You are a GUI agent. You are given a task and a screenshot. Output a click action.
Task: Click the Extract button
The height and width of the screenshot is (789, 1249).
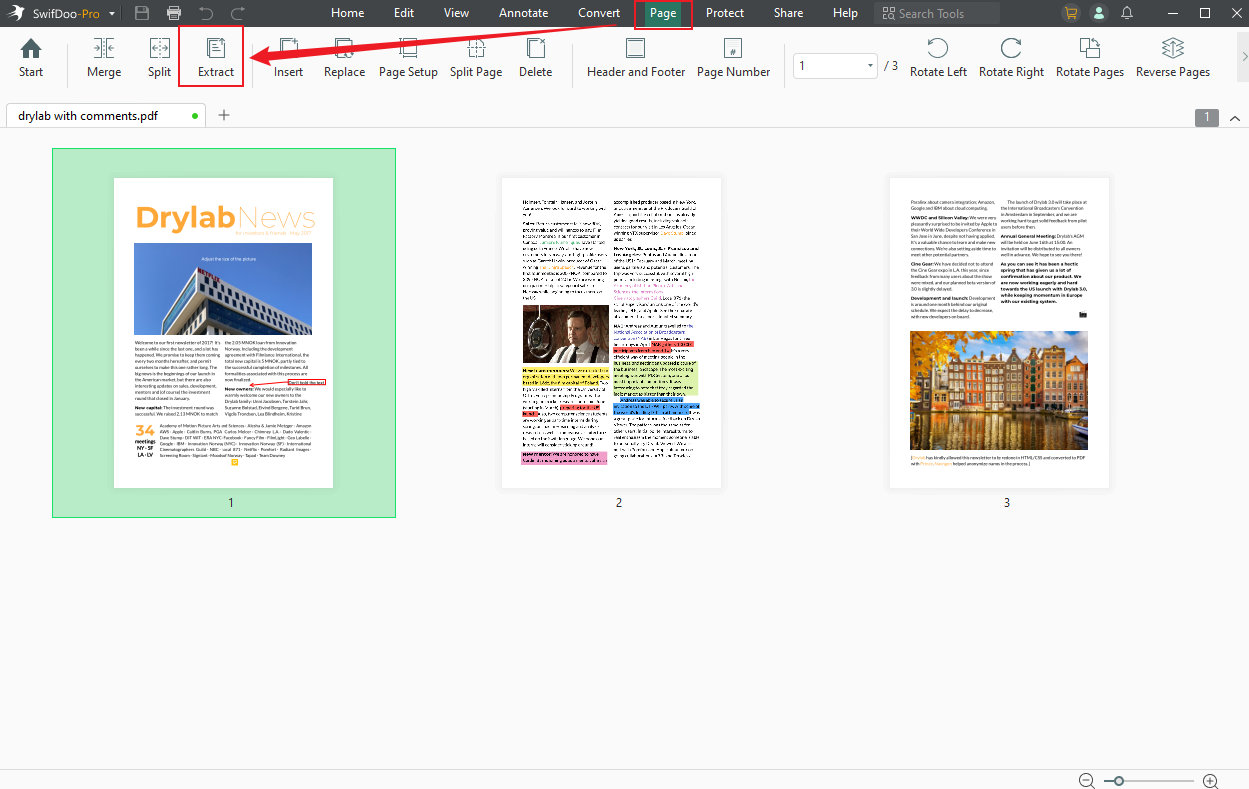click(x=211, y=57)
